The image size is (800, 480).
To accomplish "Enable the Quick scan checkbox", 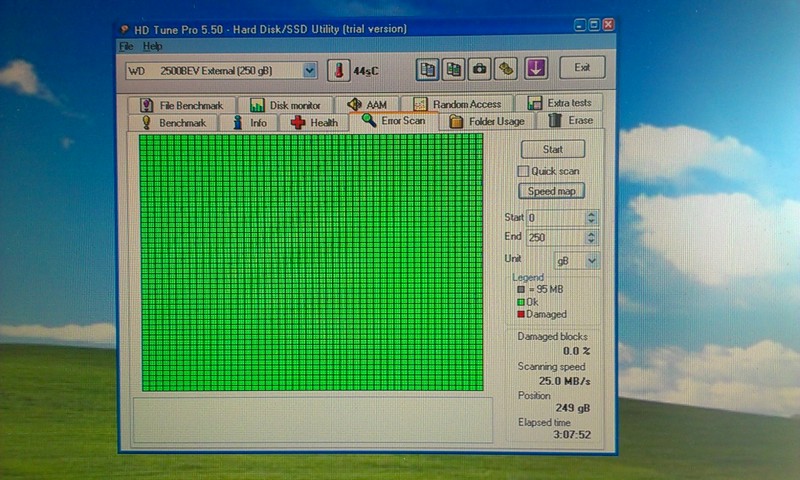I will point(523,171).
